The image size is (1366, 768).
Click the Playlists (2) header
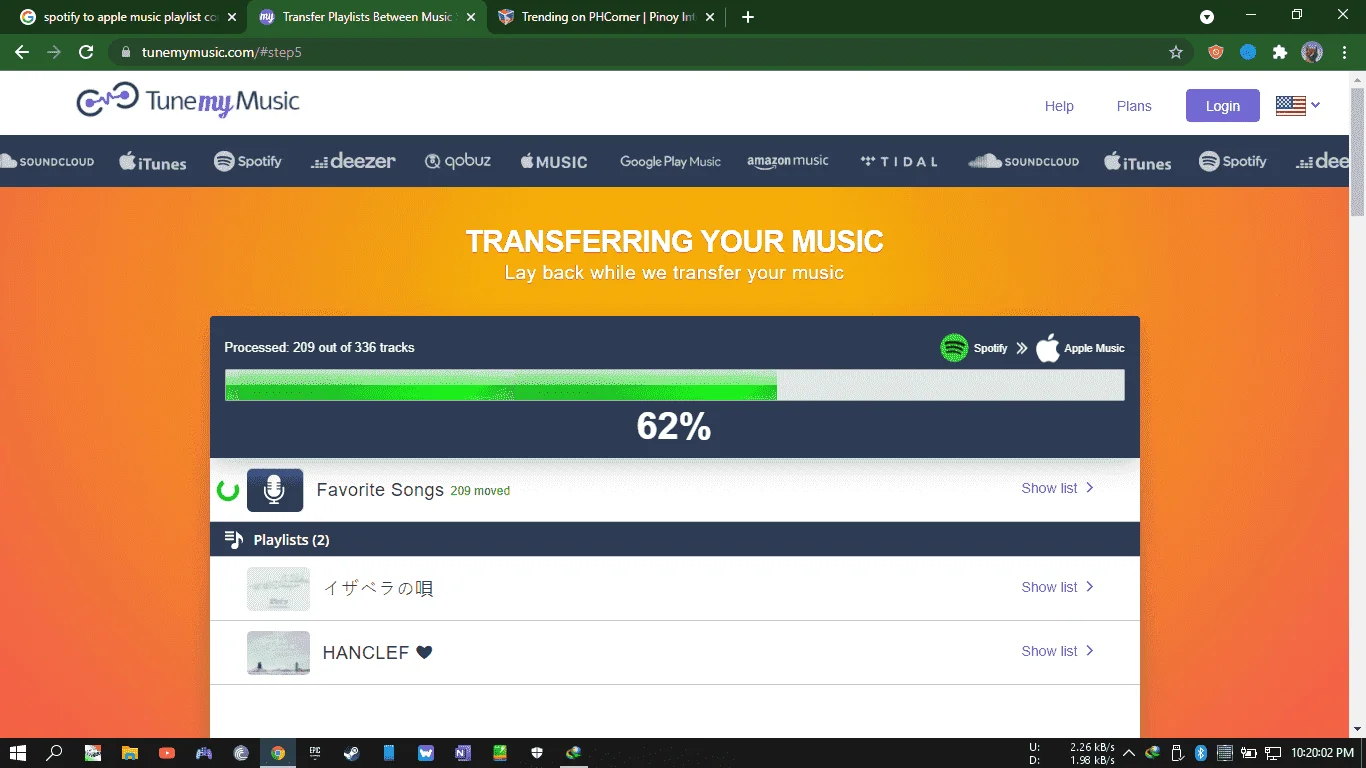(675, 540)
